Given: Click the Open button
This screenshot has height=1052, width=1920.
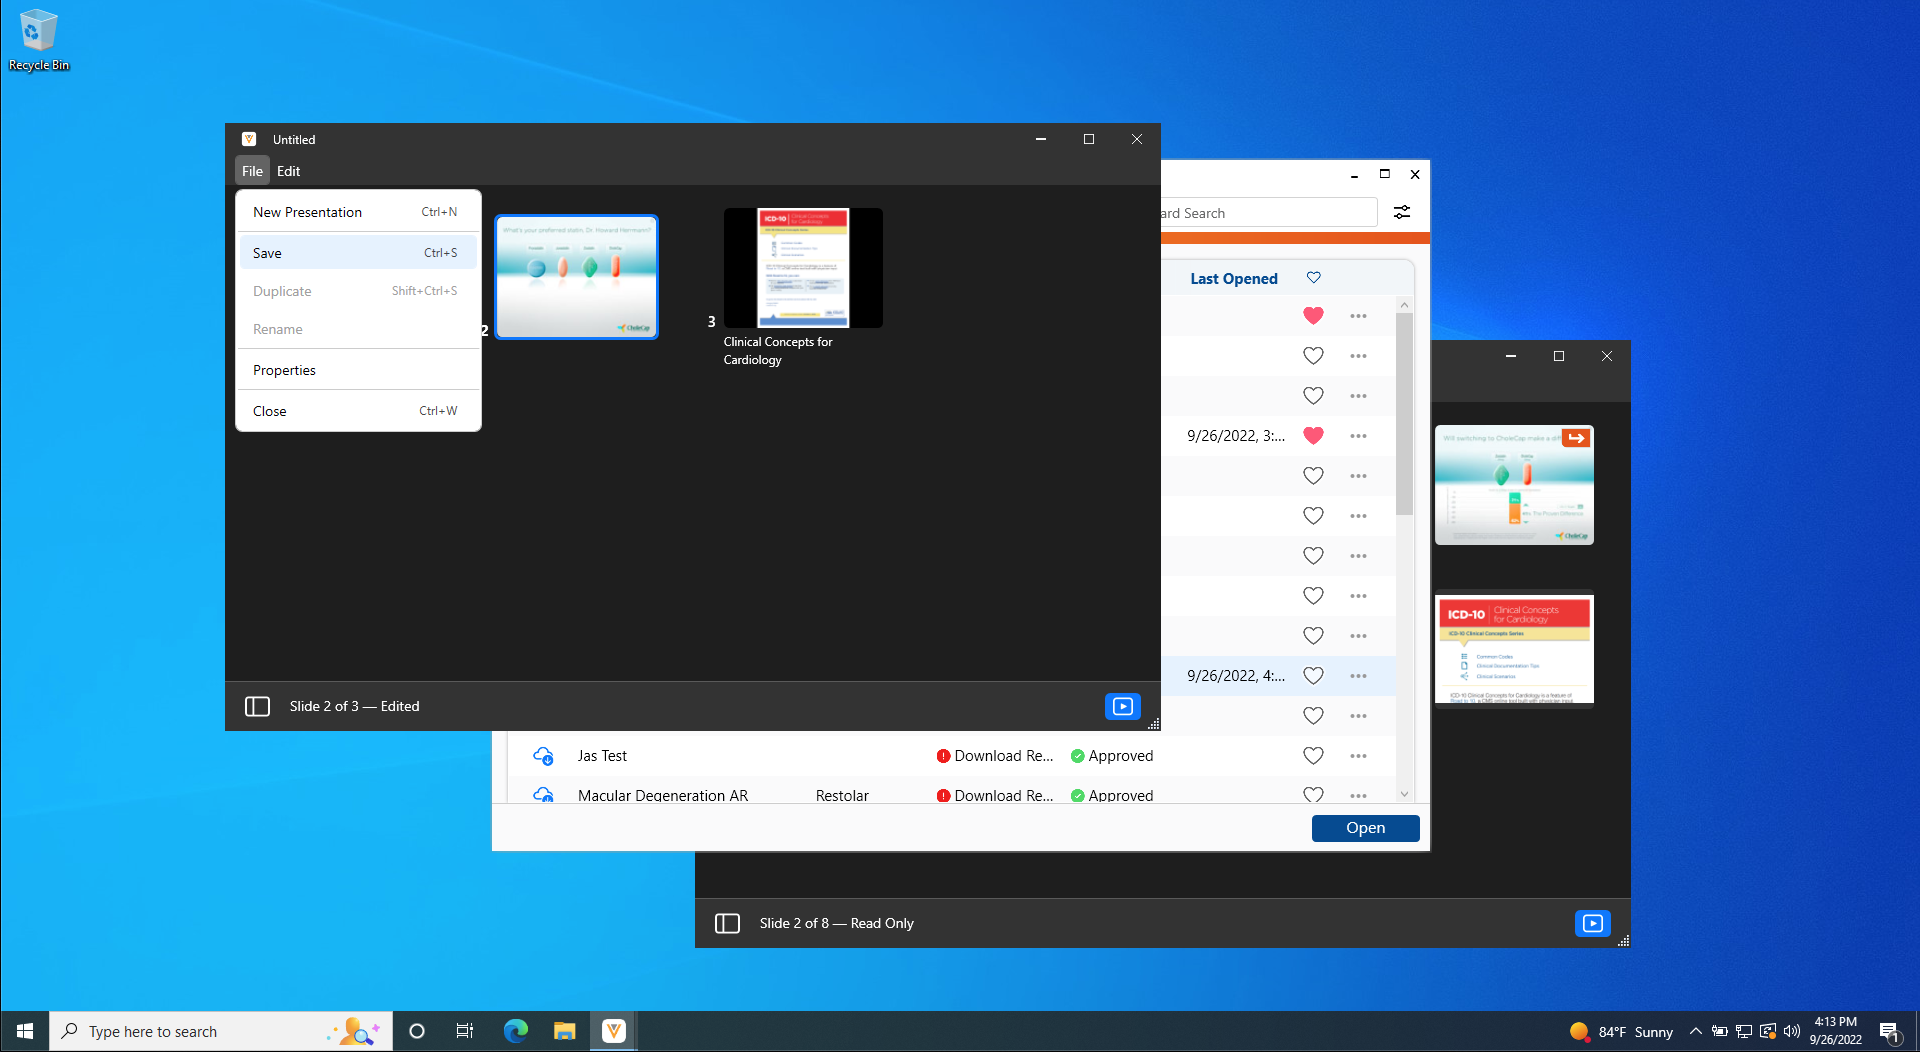Looking at the screenshot, I should point(1365,828).
